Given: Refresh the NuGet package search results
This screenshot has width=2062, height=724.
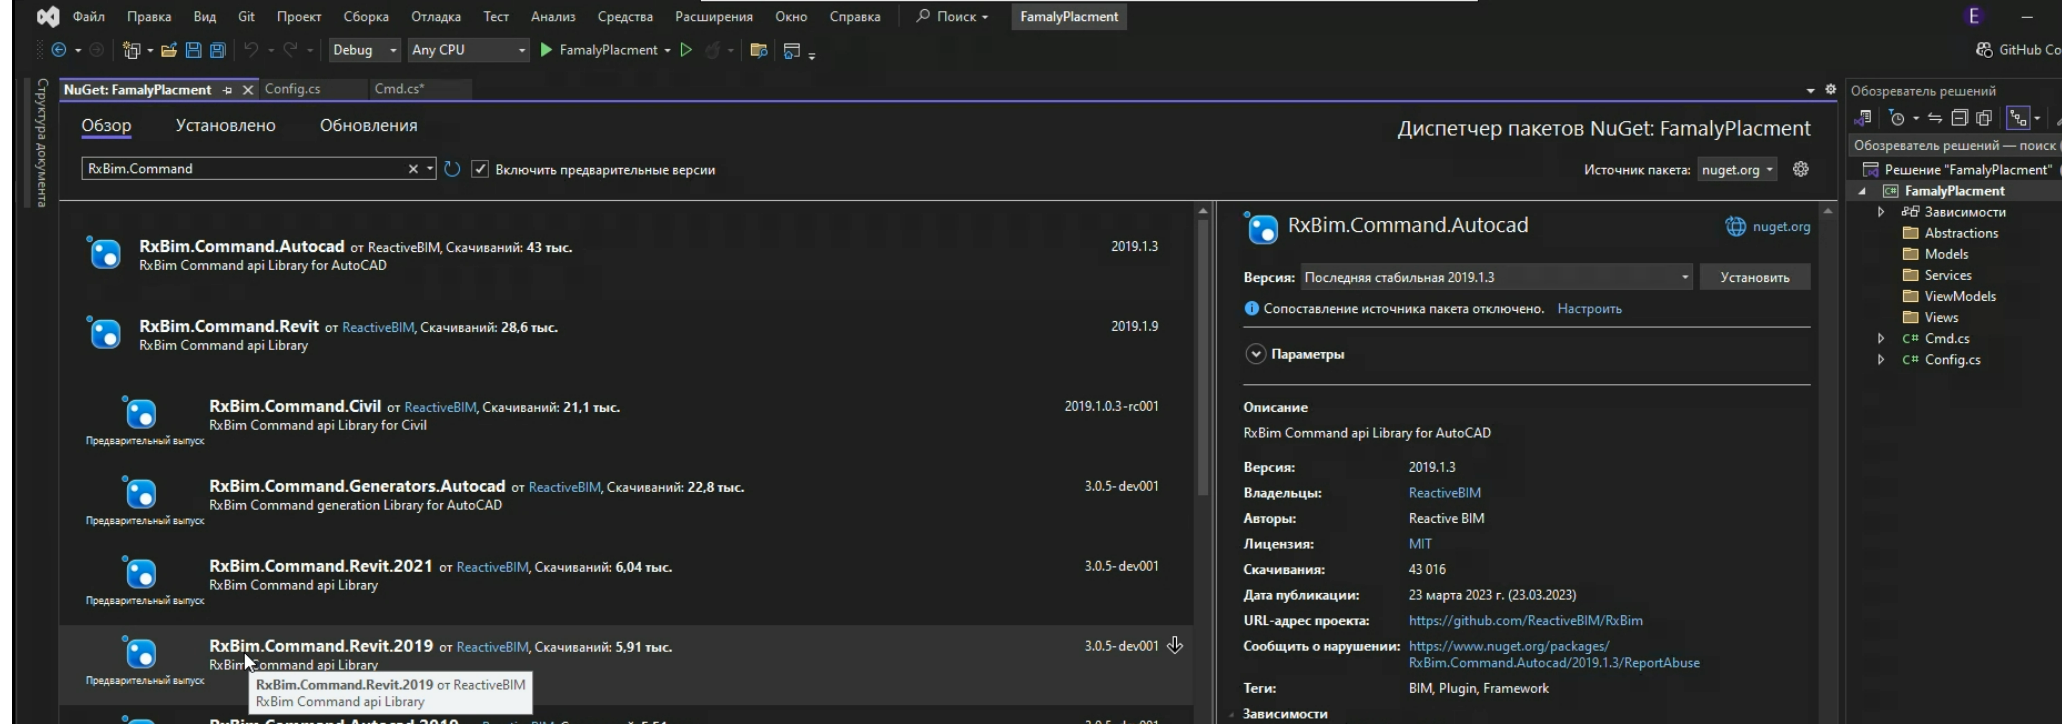Looking at the screenshot, I should 452,169.
